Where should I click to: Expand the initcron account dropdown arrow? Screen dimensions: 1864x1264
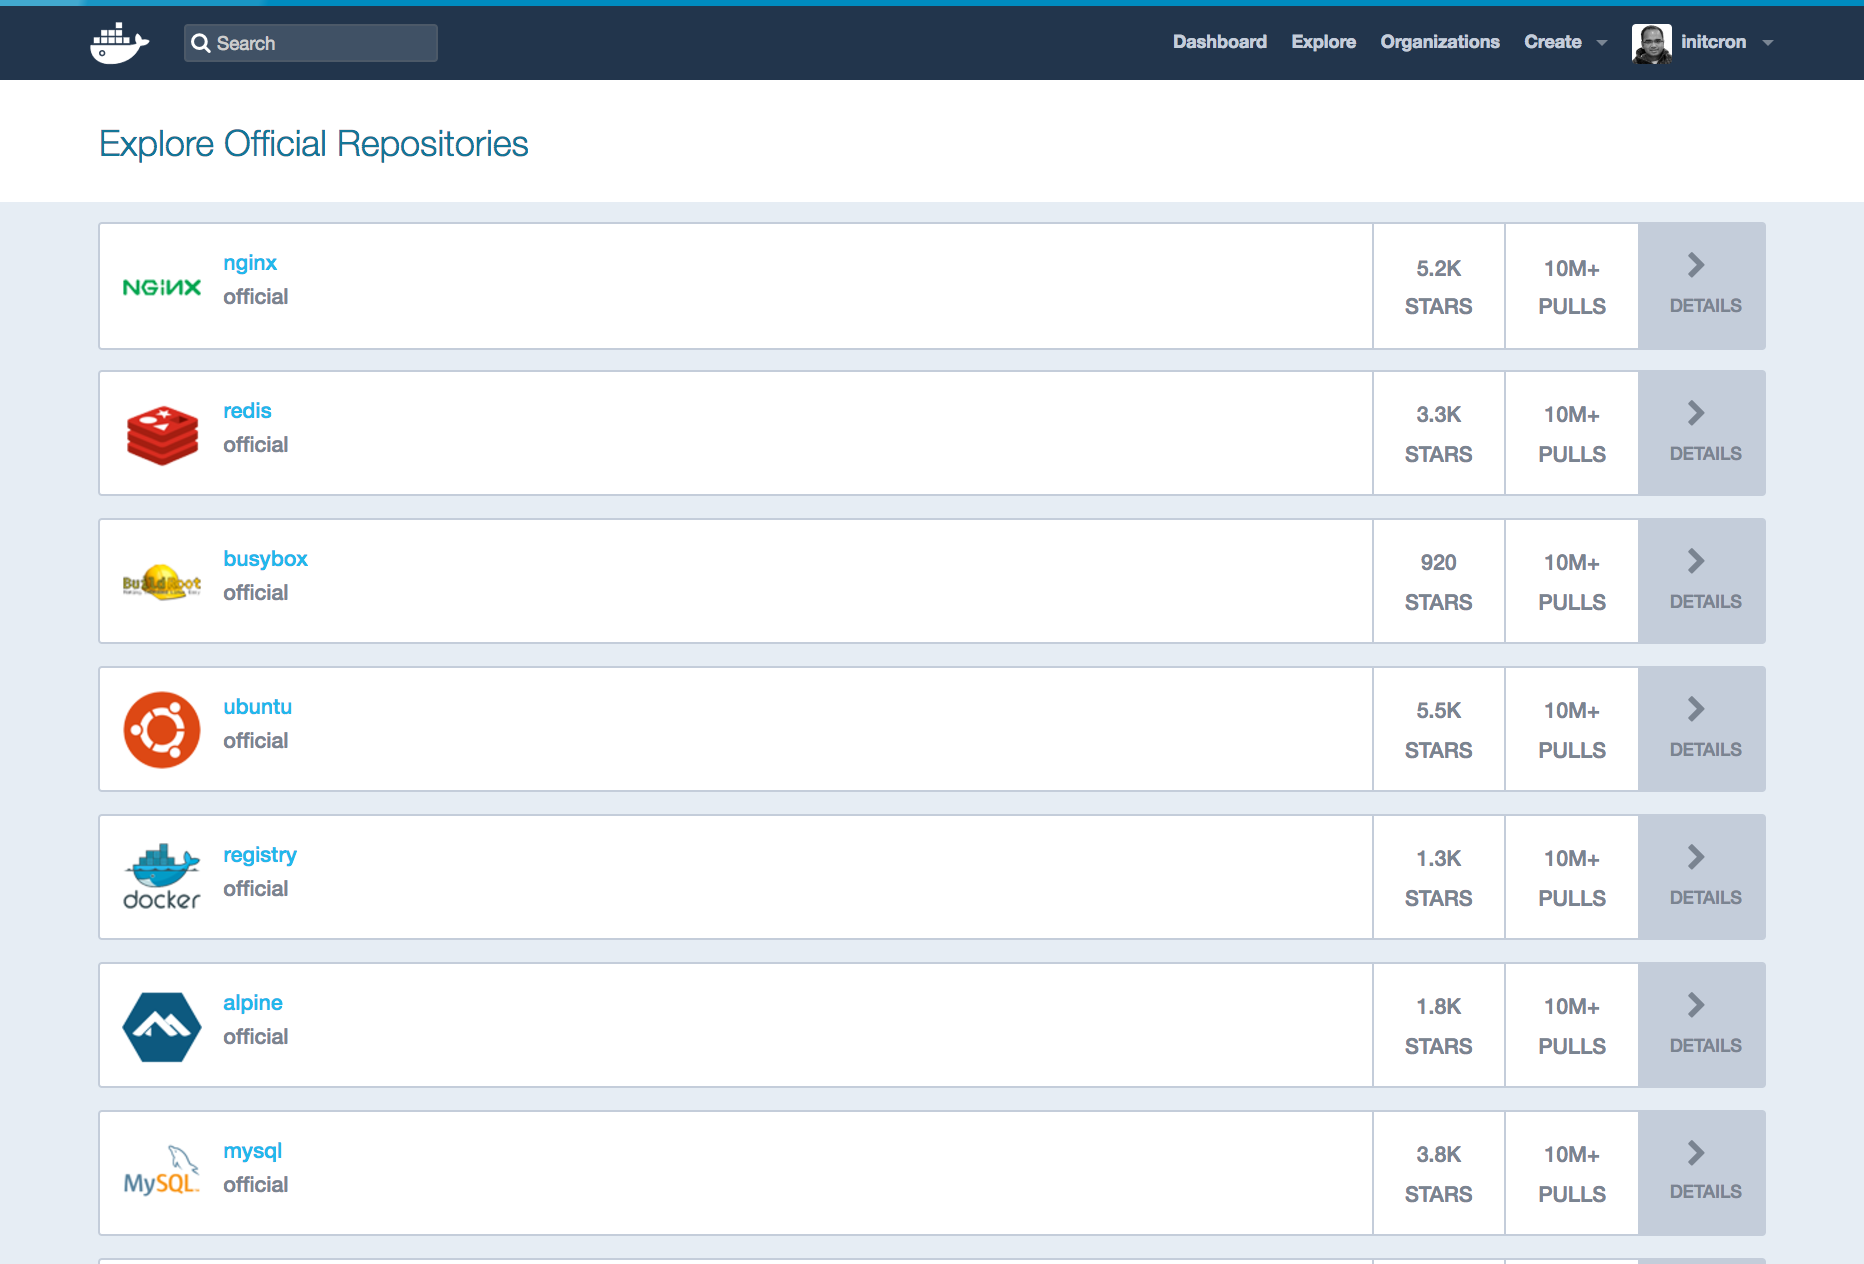point(1768,43)
